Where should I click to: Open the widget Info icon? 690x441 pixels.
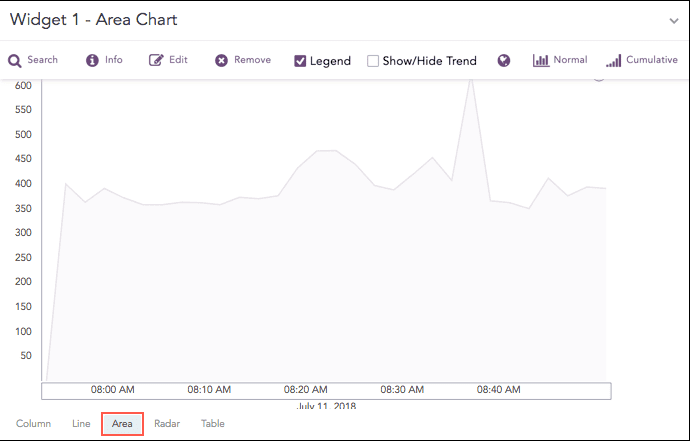coord(93,61)
